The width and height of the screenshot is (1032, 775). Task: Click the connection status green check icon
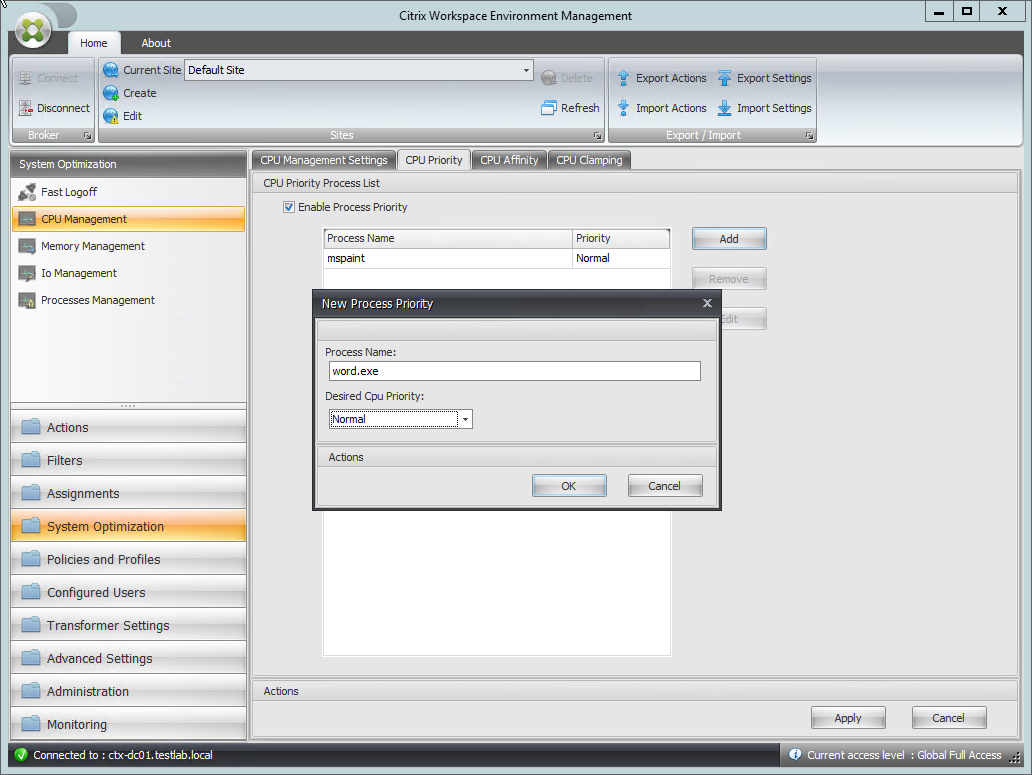coord(21,755)
